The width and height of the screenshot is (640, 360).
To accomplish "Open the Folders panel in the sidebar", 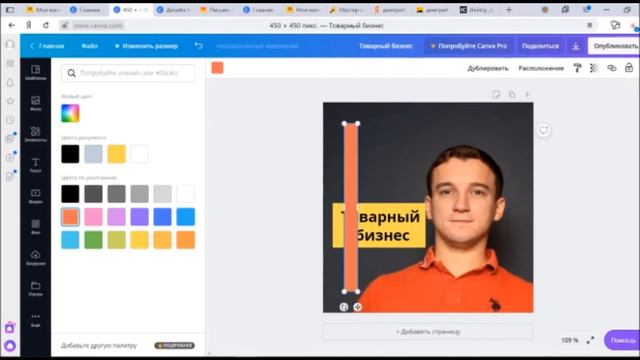I will pyautogui.click(x=36, y=288).
